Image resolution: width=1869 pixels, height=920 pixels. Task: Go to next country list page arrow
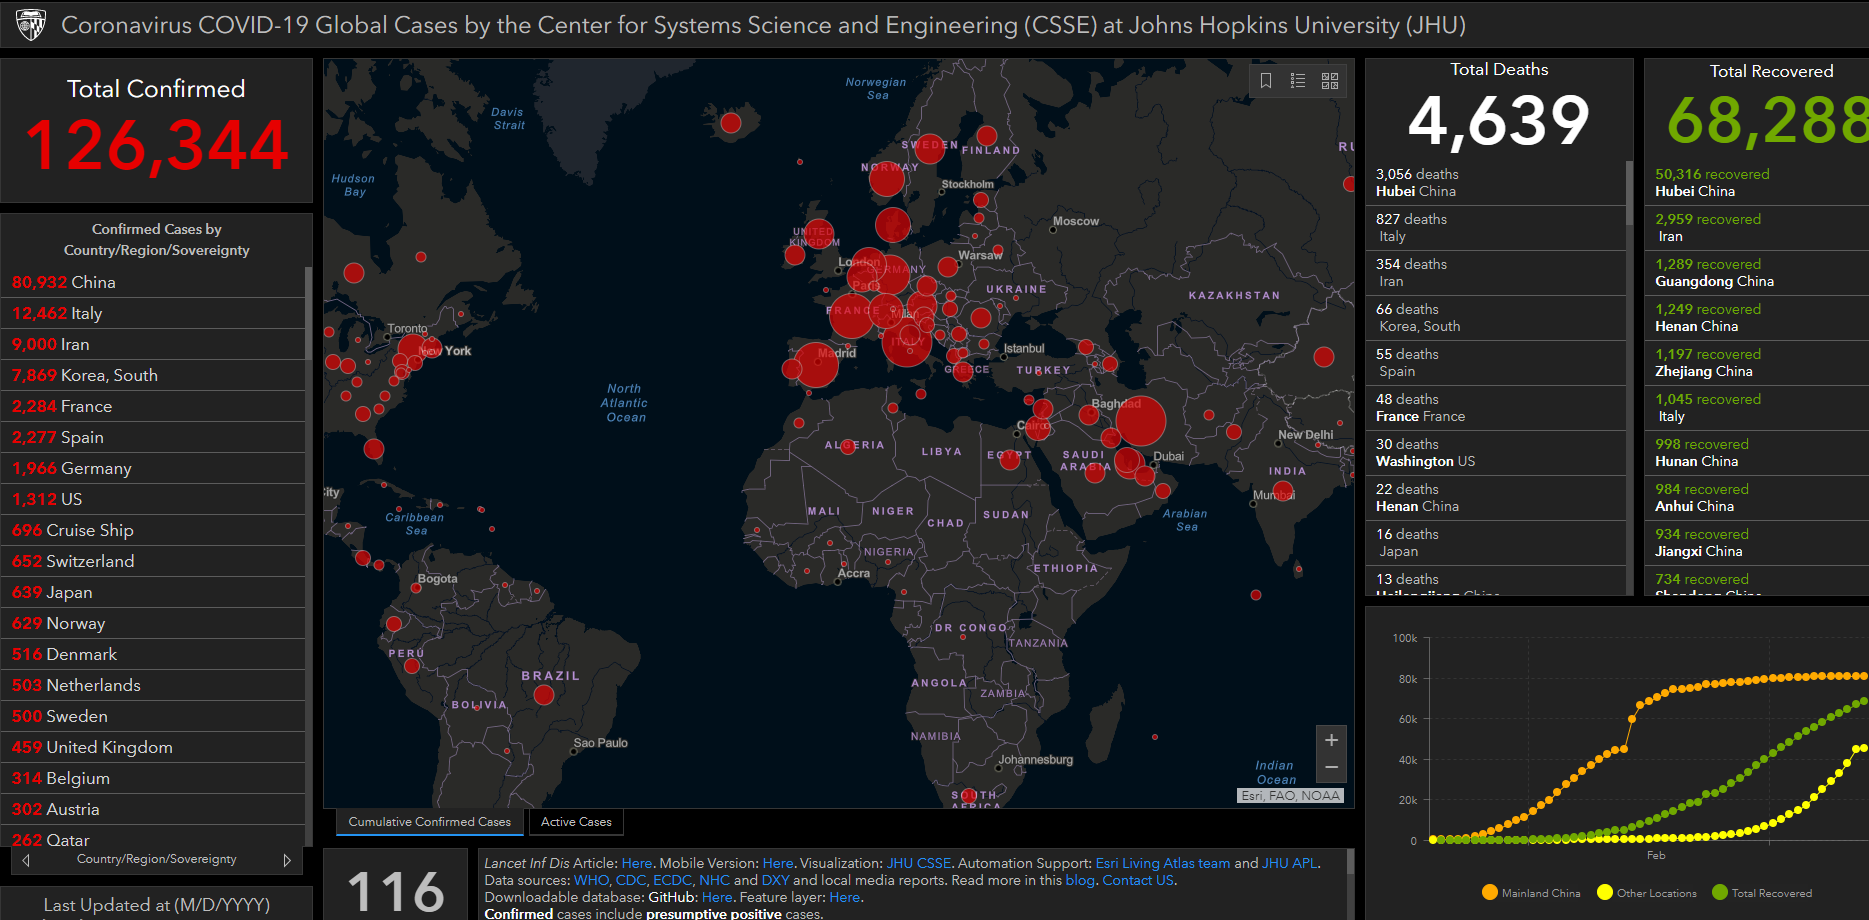coord(287,860)
